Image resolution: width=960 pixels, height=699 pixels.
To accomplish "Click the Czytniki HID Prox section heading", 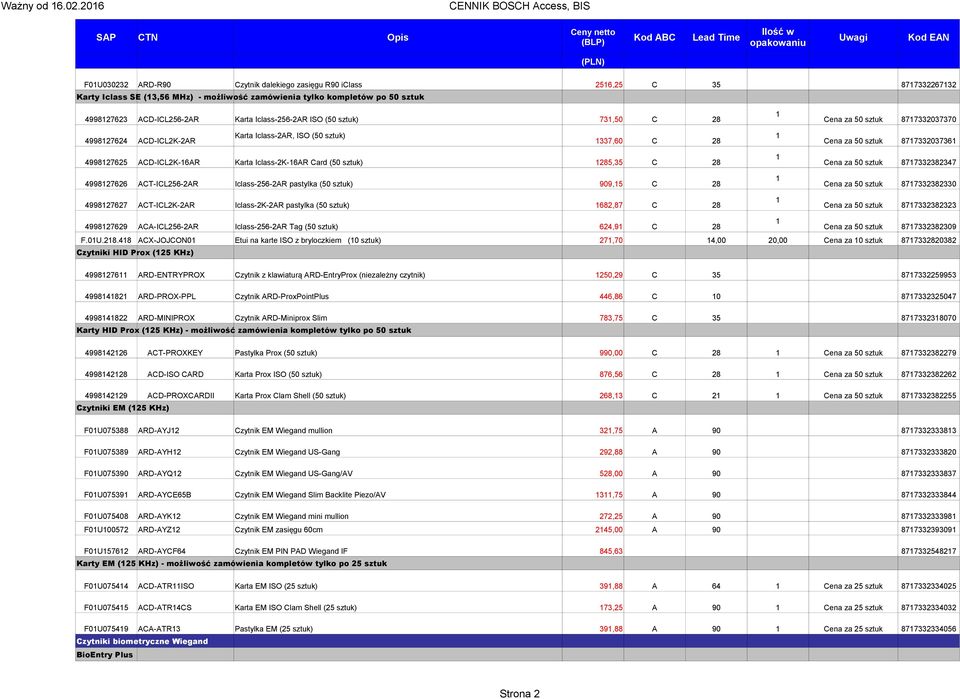I will (x=135, y=253).
